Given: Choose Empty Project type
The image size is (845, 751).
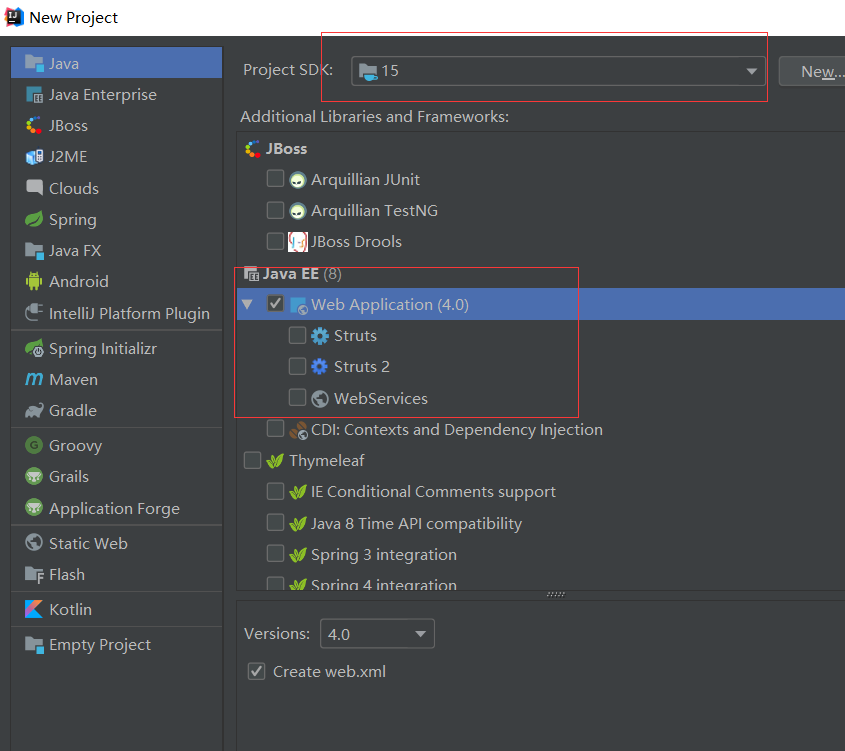Looking at the screenshot, I should [x=116, y=645].
